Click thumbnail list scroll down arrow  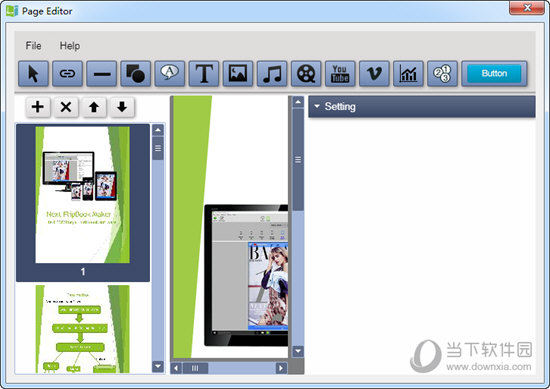158,366
